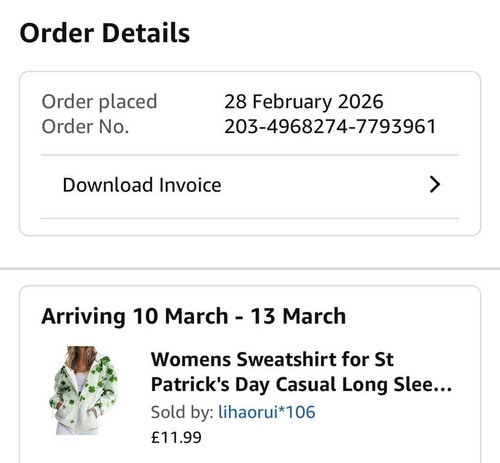500x463 pixels.
Task: Click the word Invoice in Download Invoice row
Action: point(190,185)
